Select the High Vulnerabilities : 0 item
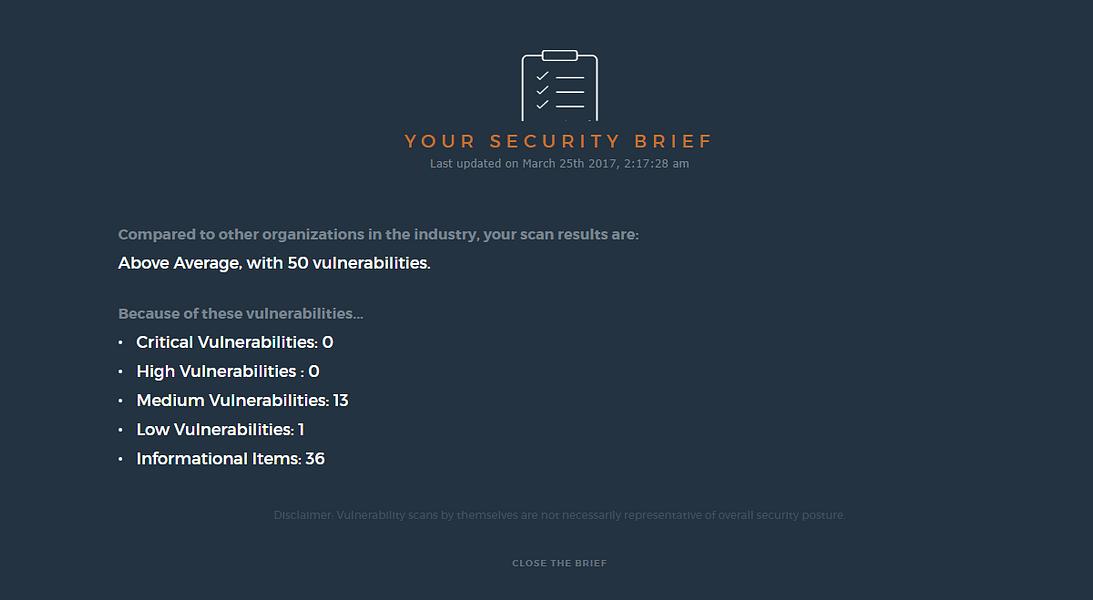Image resolution: width=1093 pixels, height=600 pixels. tap(228, 371)
